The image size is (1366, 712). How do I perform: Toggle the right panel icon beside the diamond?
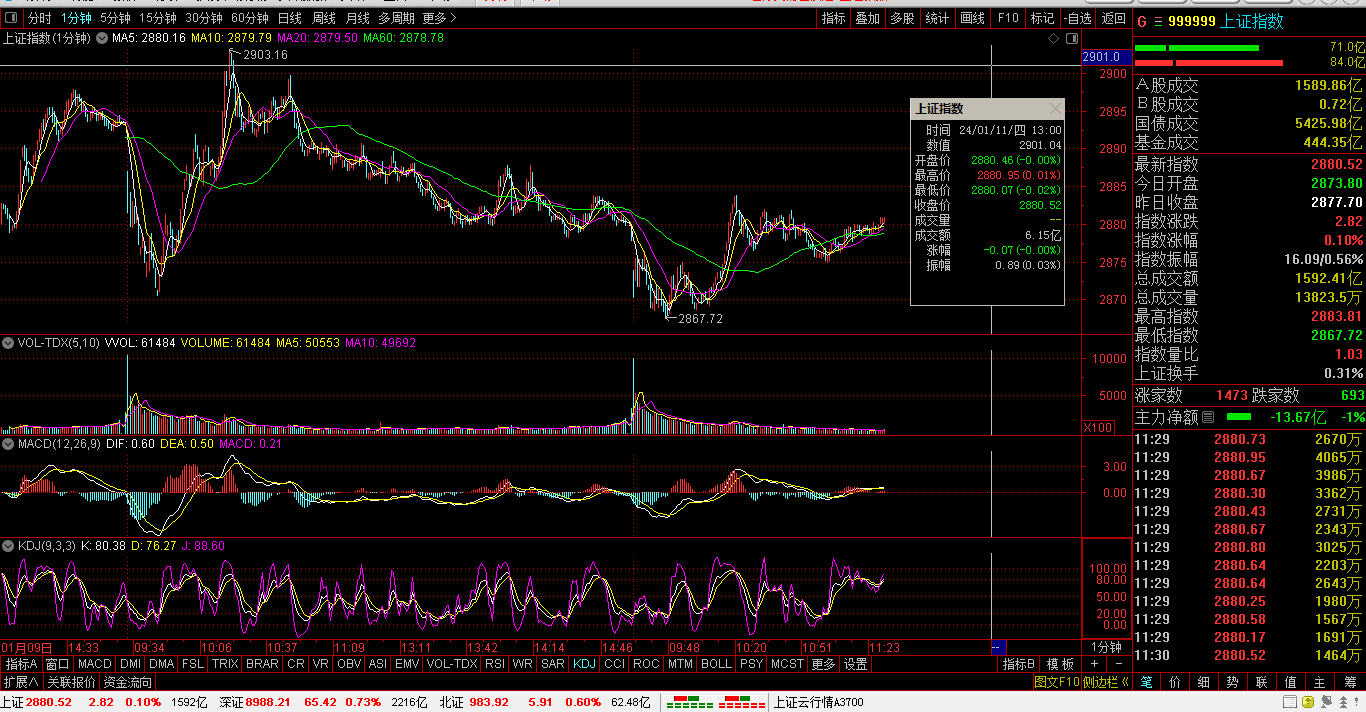(x=1072, y=38)
